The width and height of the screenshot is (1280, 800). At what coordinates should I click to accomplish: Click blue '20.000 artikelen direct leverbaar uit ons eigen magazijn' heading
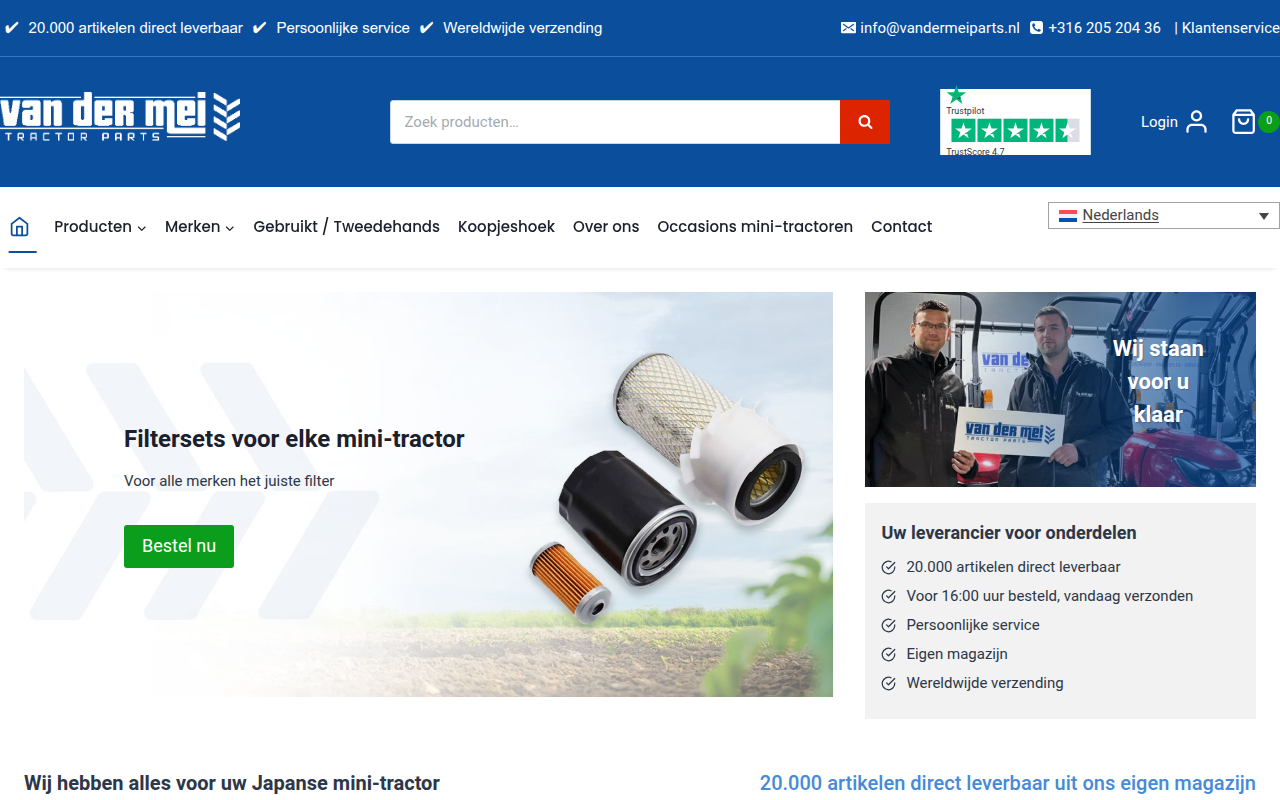click(1008, 783)
